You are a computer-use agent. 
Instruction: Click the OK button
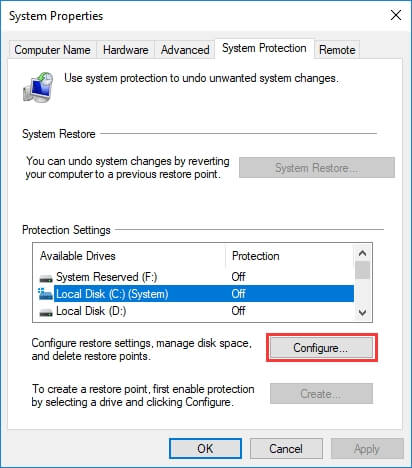pos(205,448)
